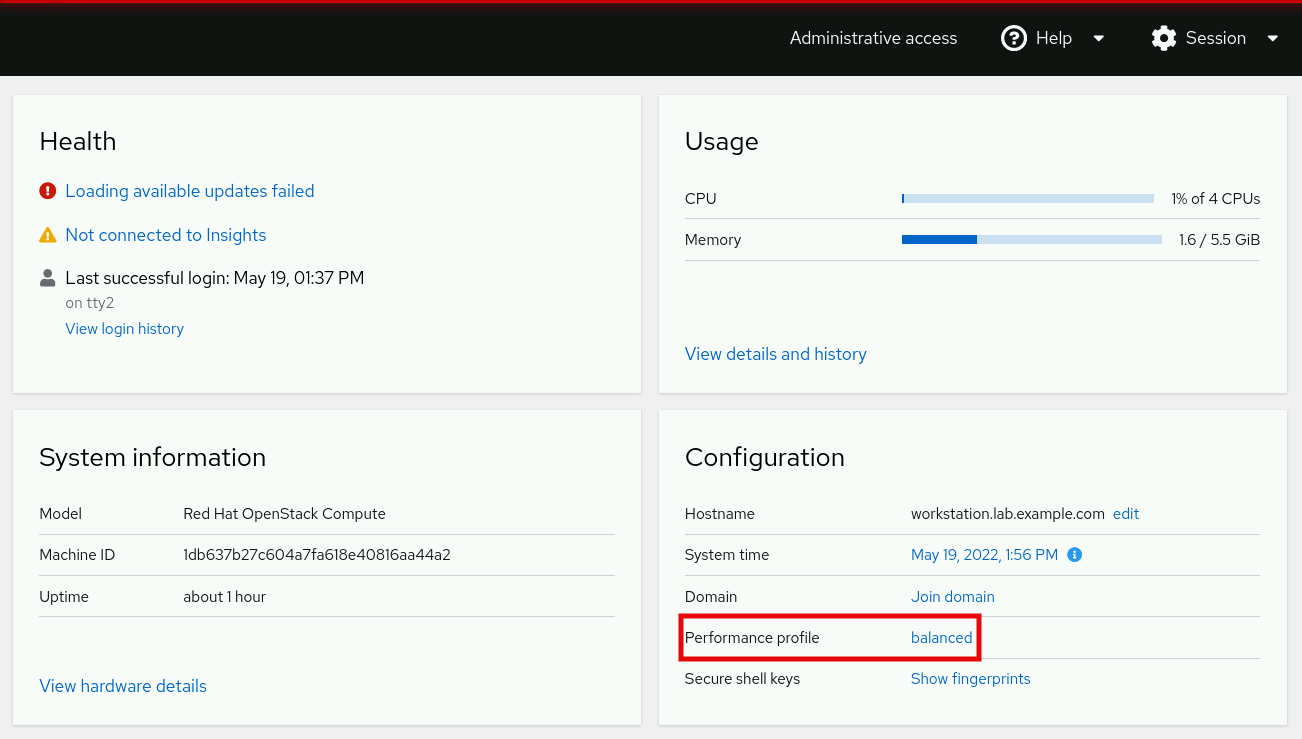Click the user icon beside last login

pos(47,278)
